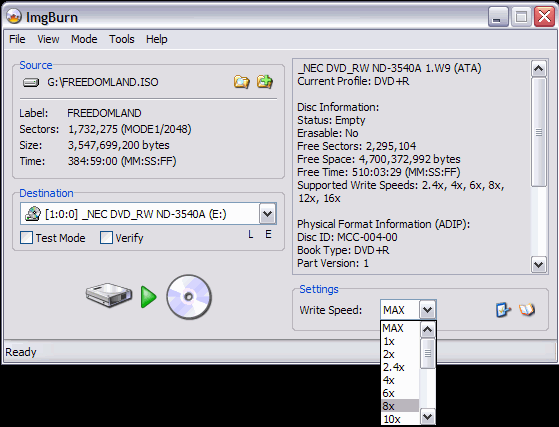559x427 pixels.
Task: Enable the Test Mode checkbox
Action: [27, 238]
